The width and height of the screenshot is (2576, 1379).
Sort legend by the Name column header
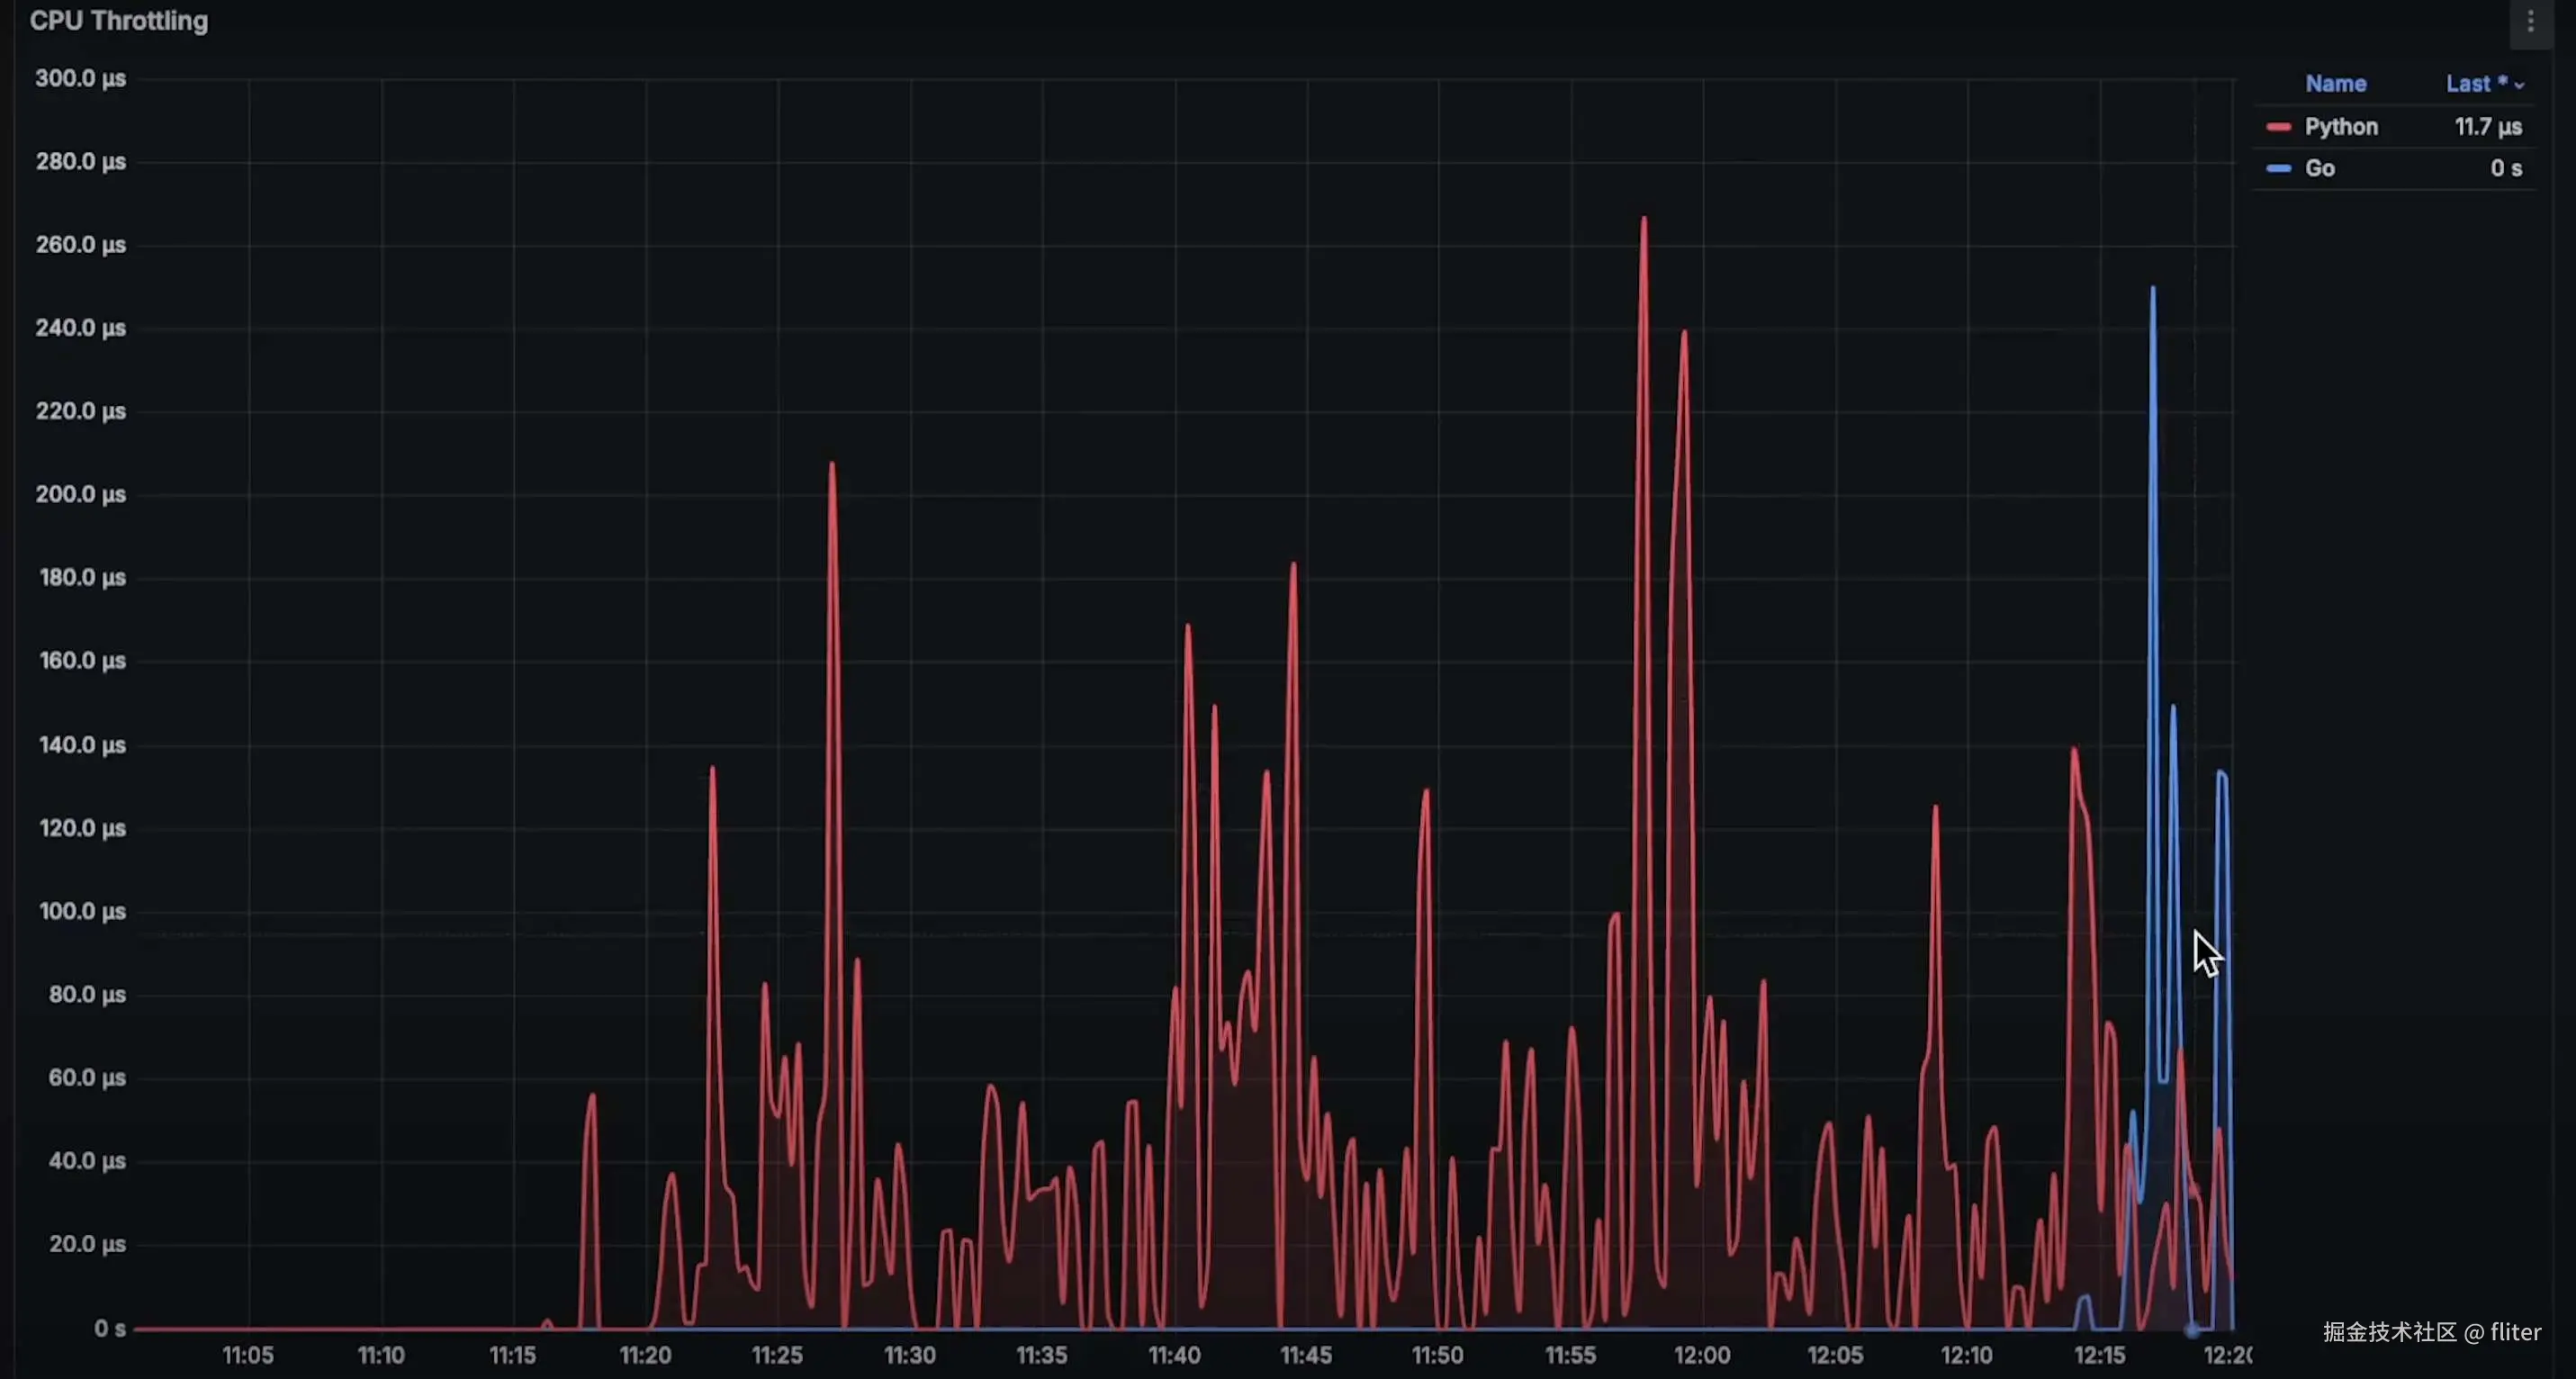pyautogui.click(x=2335, y=84)
